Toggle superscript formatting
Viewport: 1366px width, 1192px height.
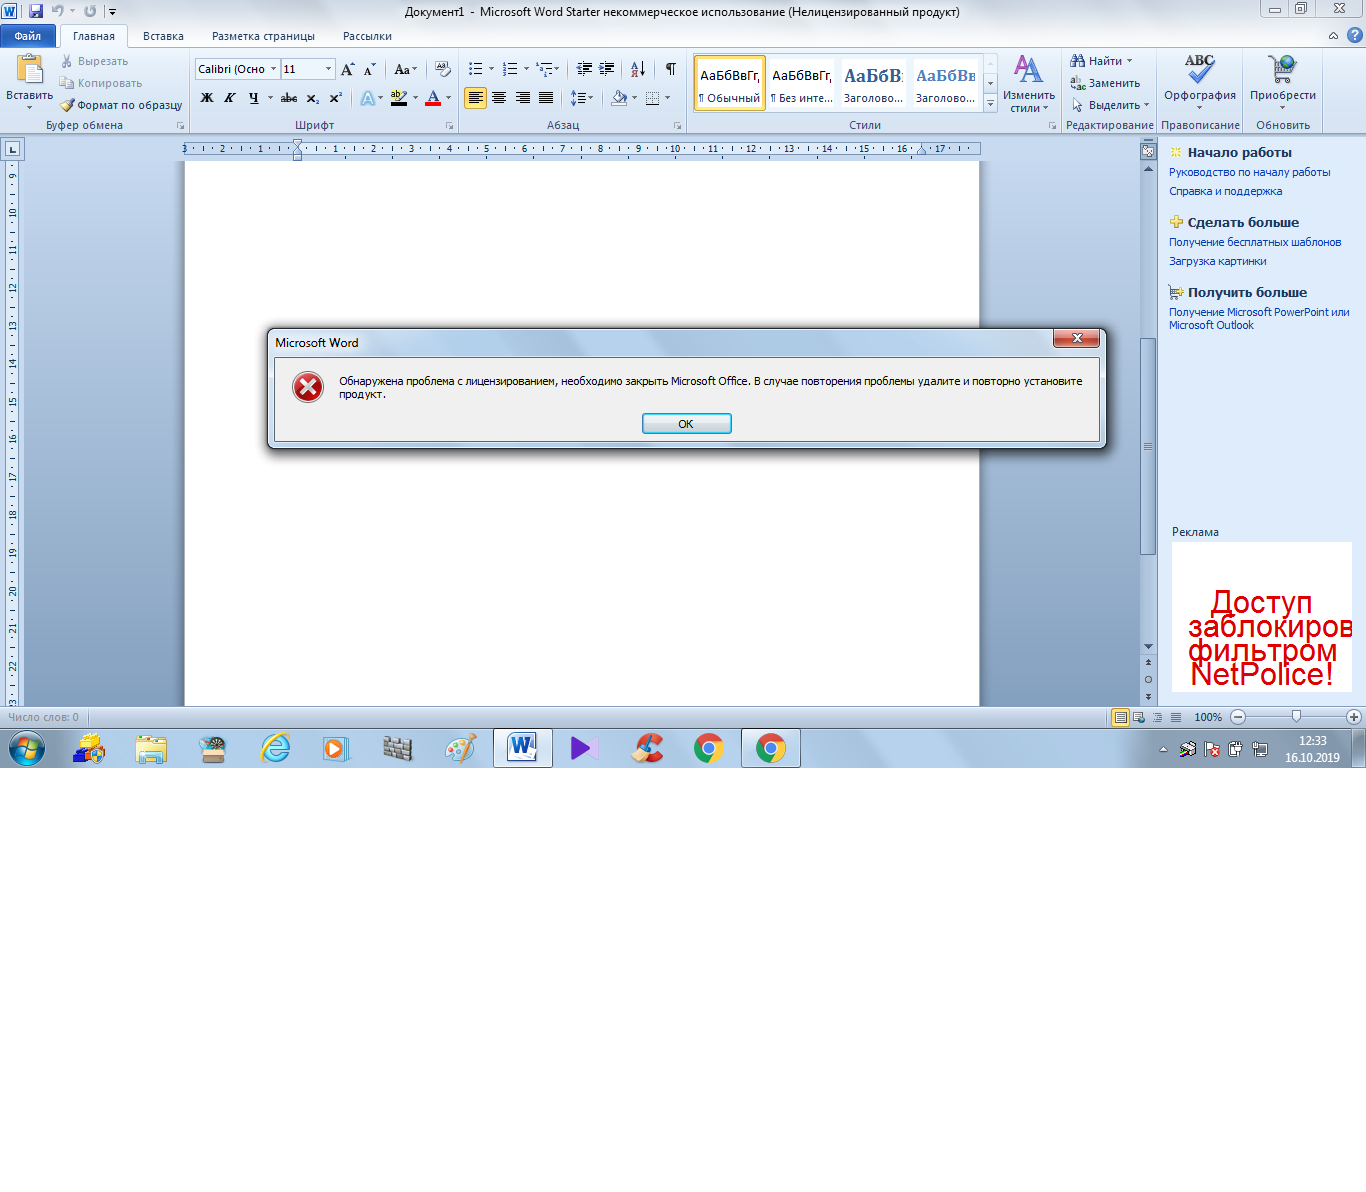click(336, 98)
